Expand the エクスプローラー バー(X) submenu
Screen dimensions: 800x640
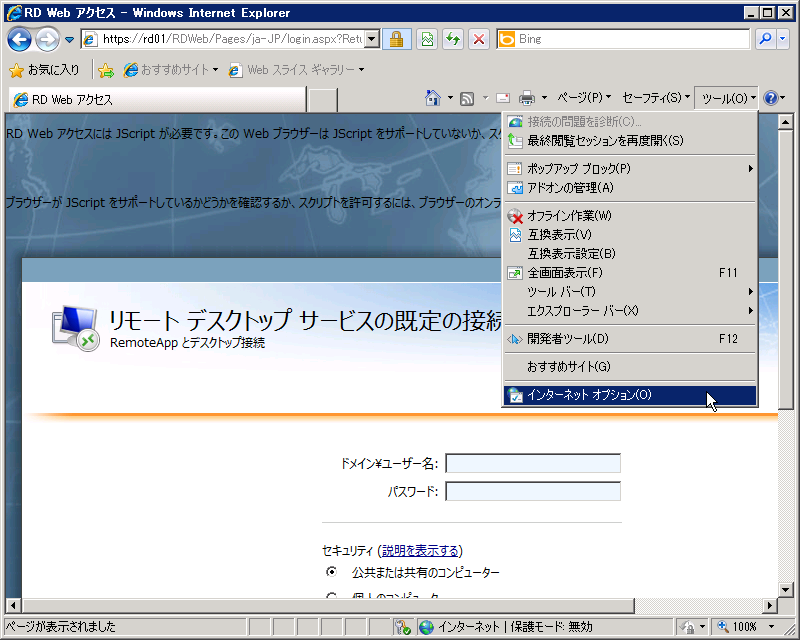click(630, 310)
